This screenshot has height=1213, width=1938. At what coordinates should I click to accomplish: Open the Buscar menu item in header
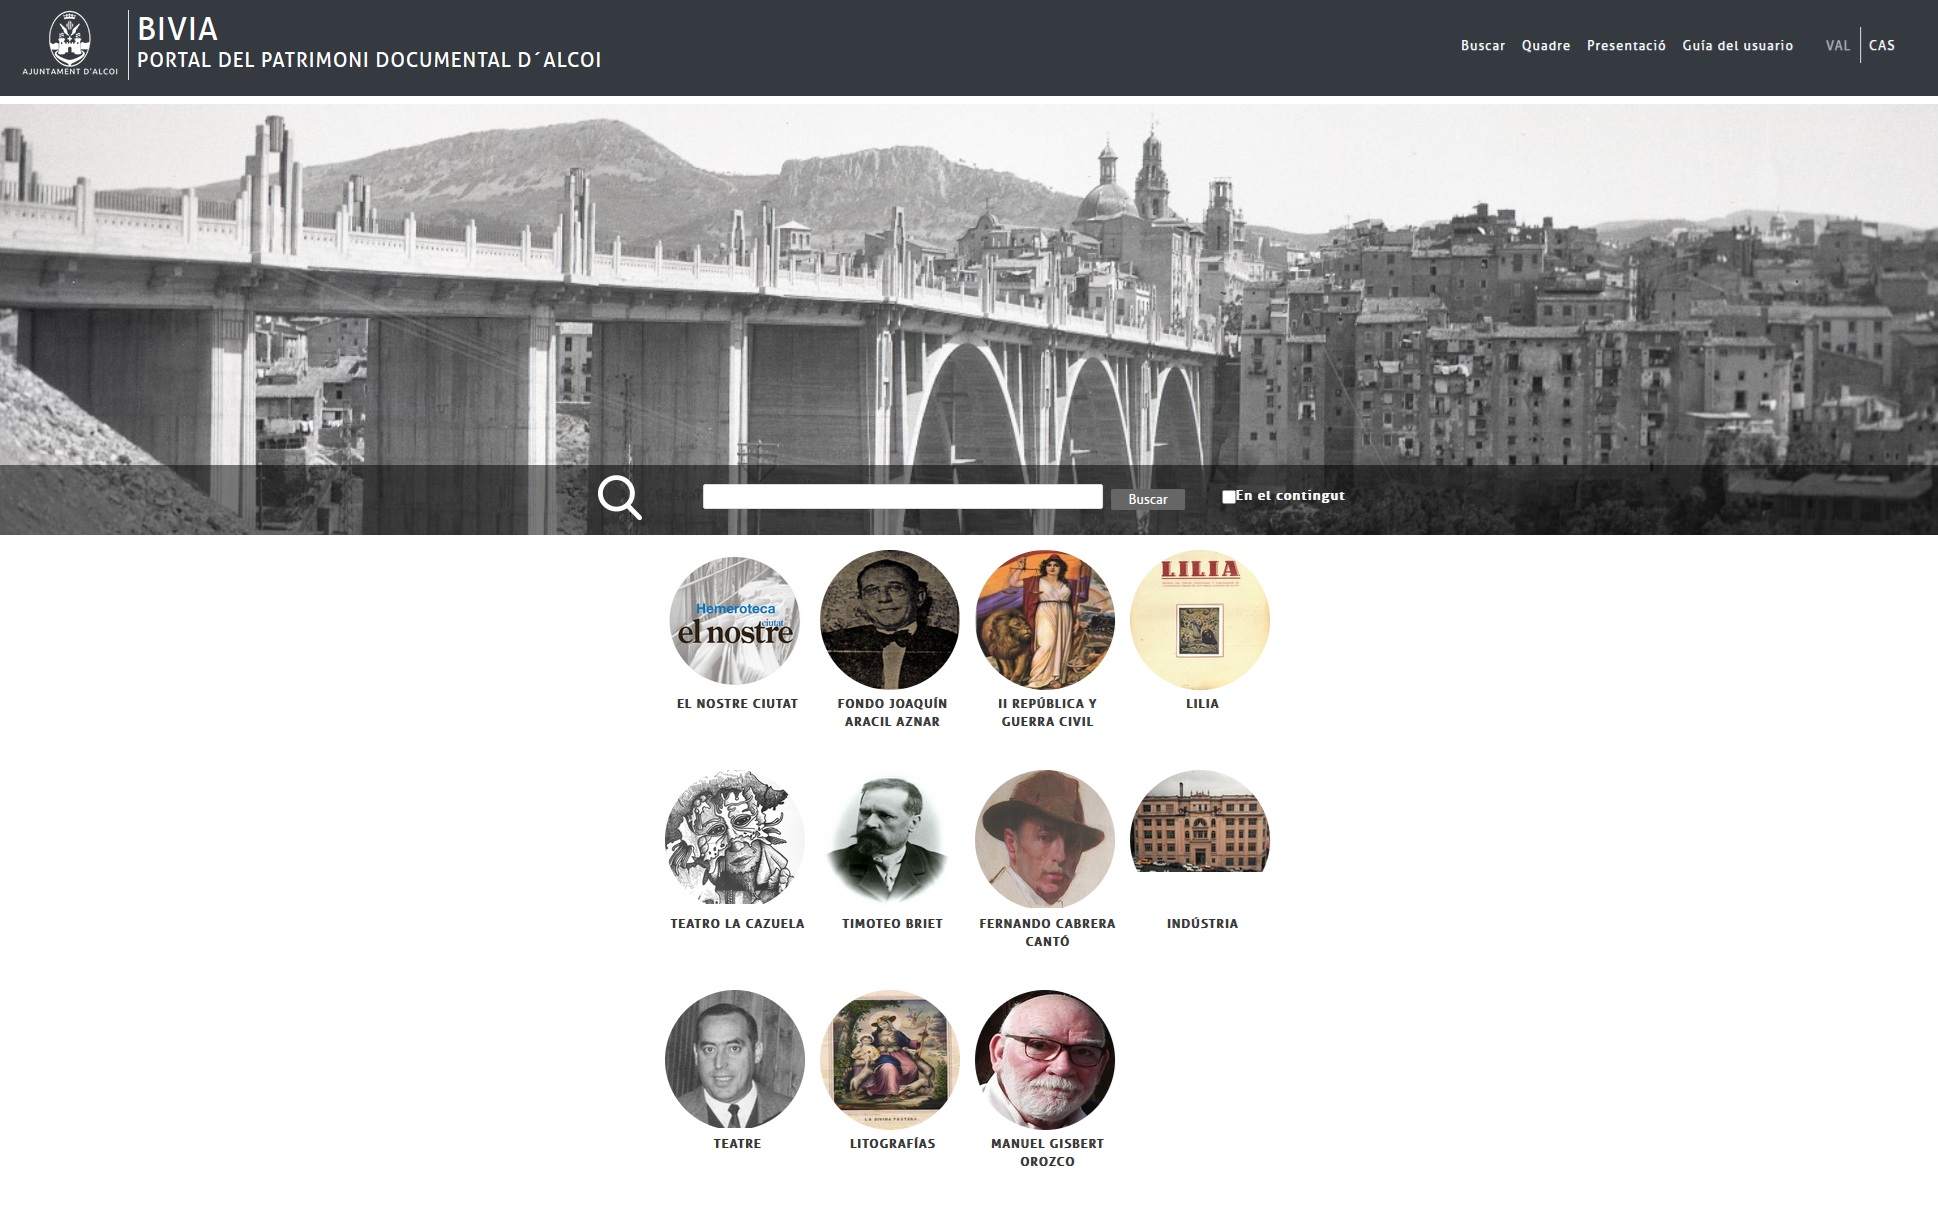1482,46
